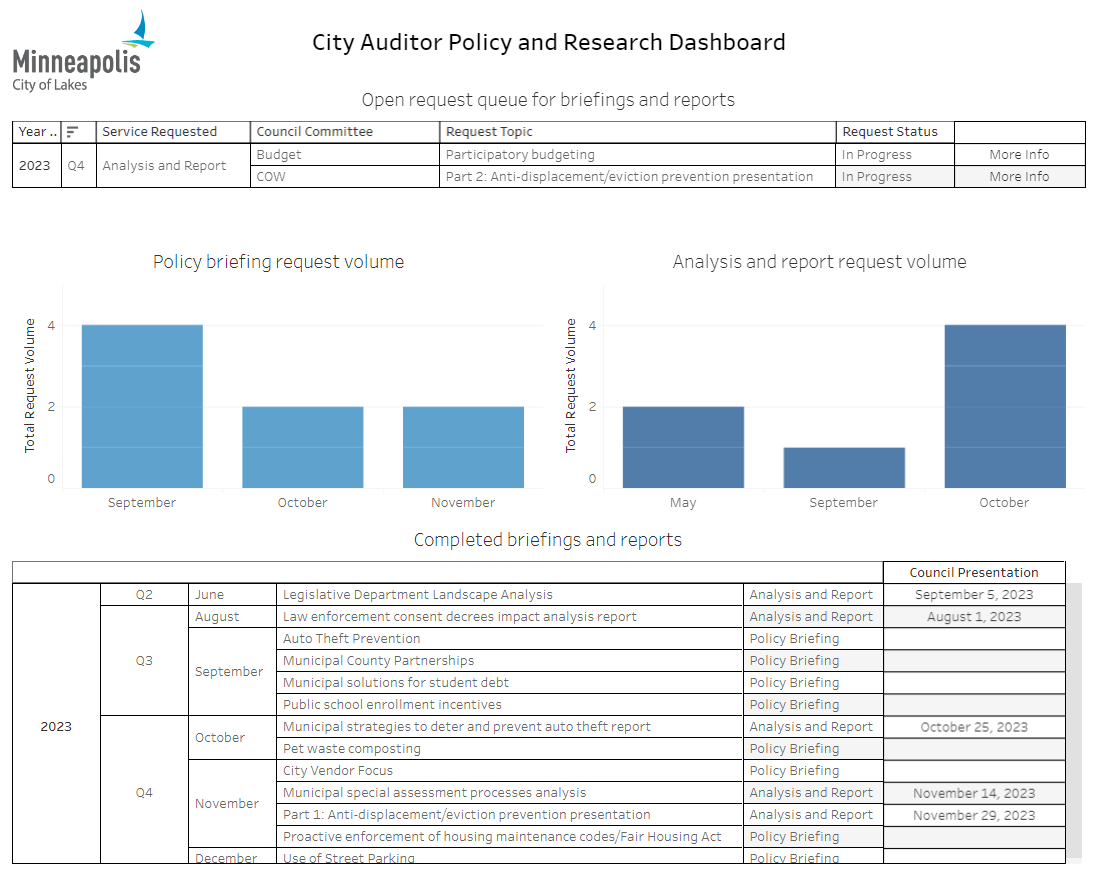Click In Progress status for Participatory budgeting
1096x870 pixels.
(895, 154)
